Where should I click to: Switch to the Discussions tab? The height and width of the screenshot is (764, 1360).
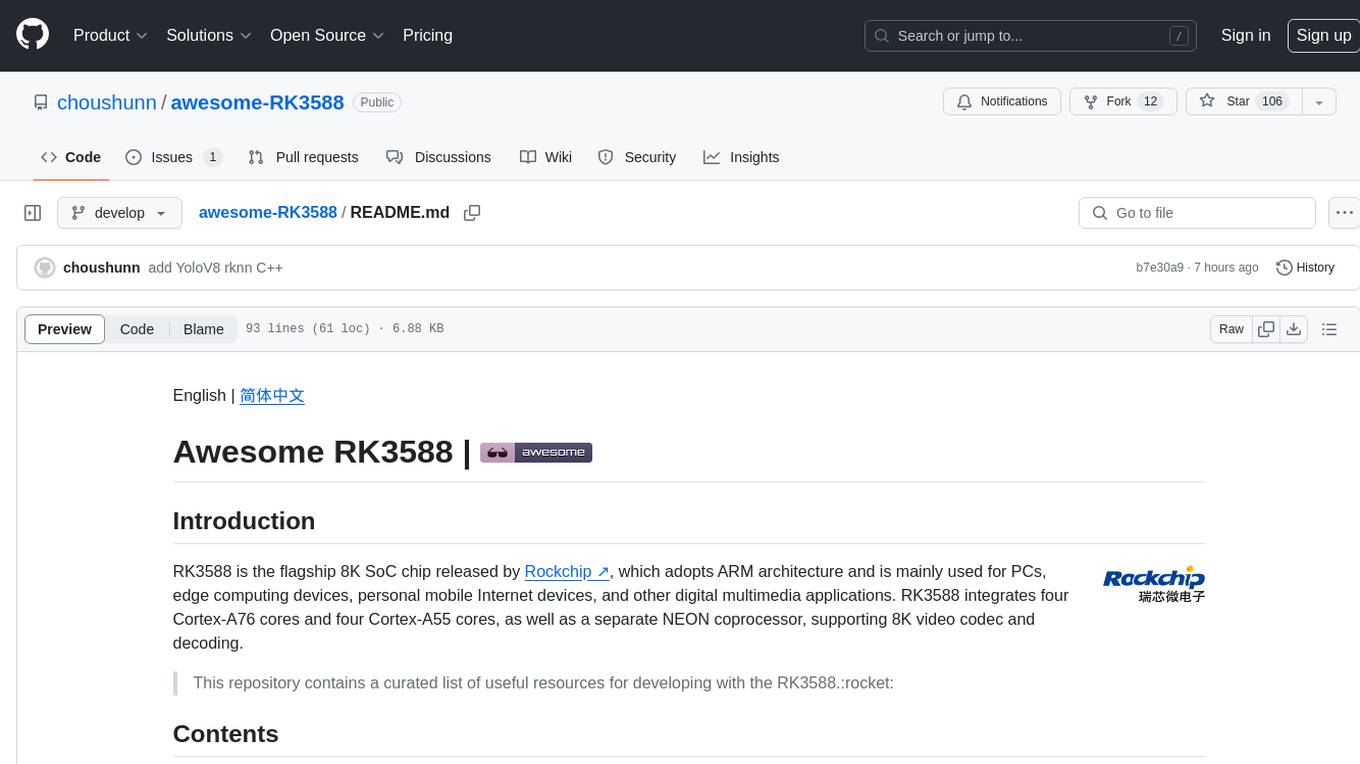pyautogui.click(x=439, y=157)
